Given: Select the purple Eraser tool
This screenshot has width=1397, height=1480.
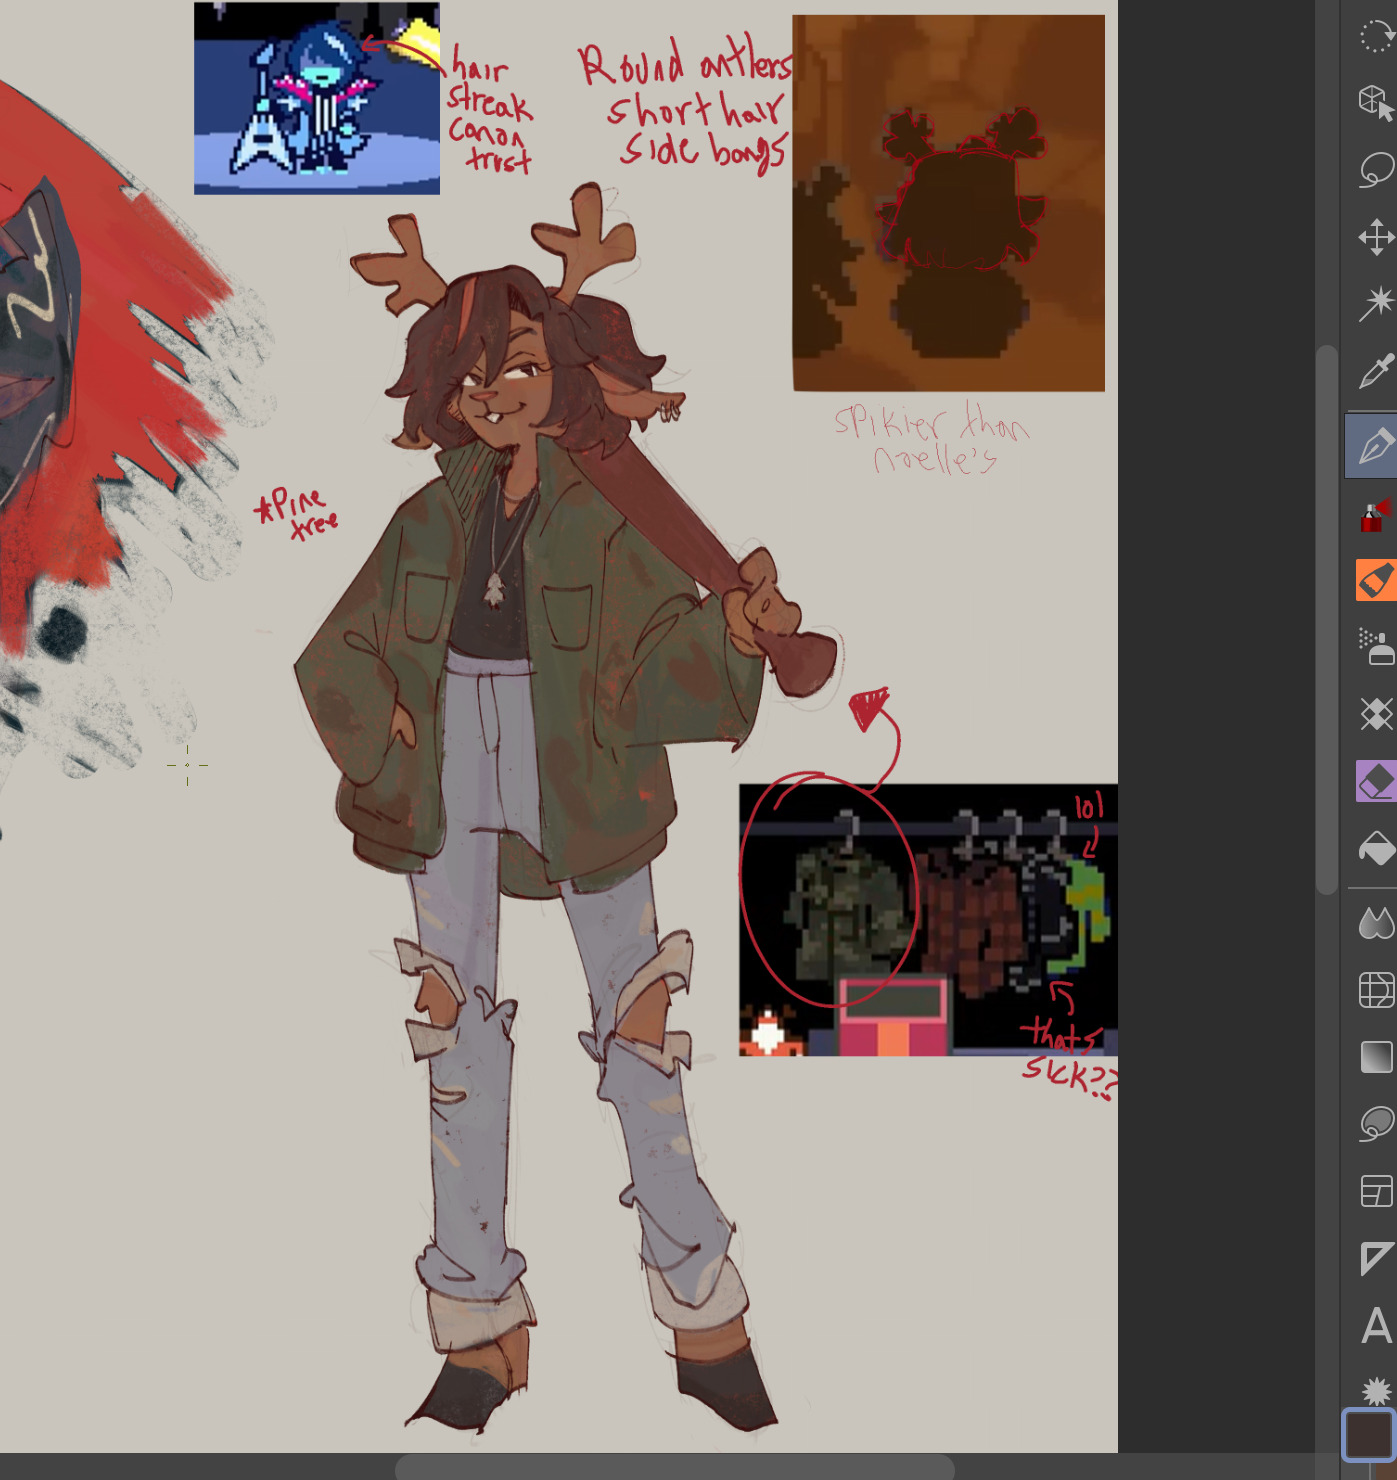Looking at the screenshot, I should pos(1376,781).
